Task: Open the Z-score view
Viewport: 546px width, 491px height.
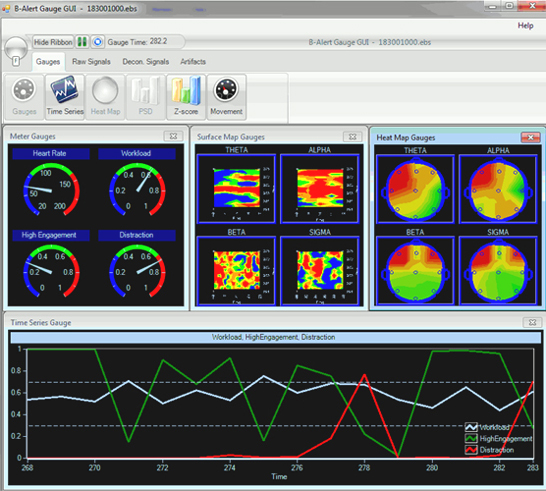Action: (x=186, y=97)
